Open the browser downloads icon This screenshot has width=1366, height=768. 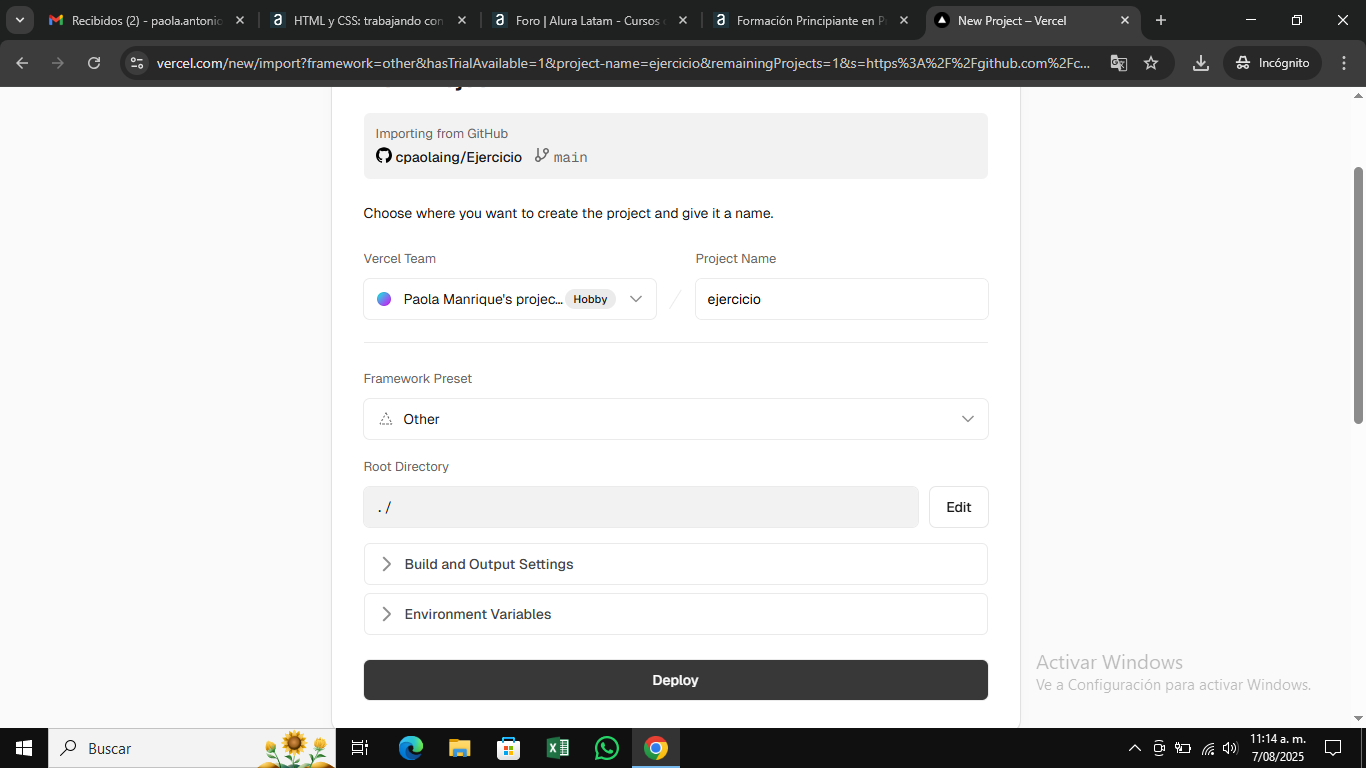coord(1201,63)
